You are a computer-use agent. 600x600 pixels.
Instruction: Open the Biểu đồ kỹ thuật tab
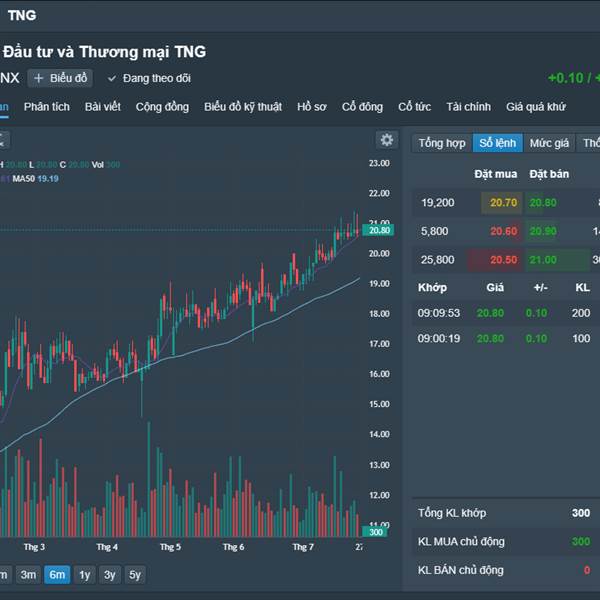tap(243, 107)
